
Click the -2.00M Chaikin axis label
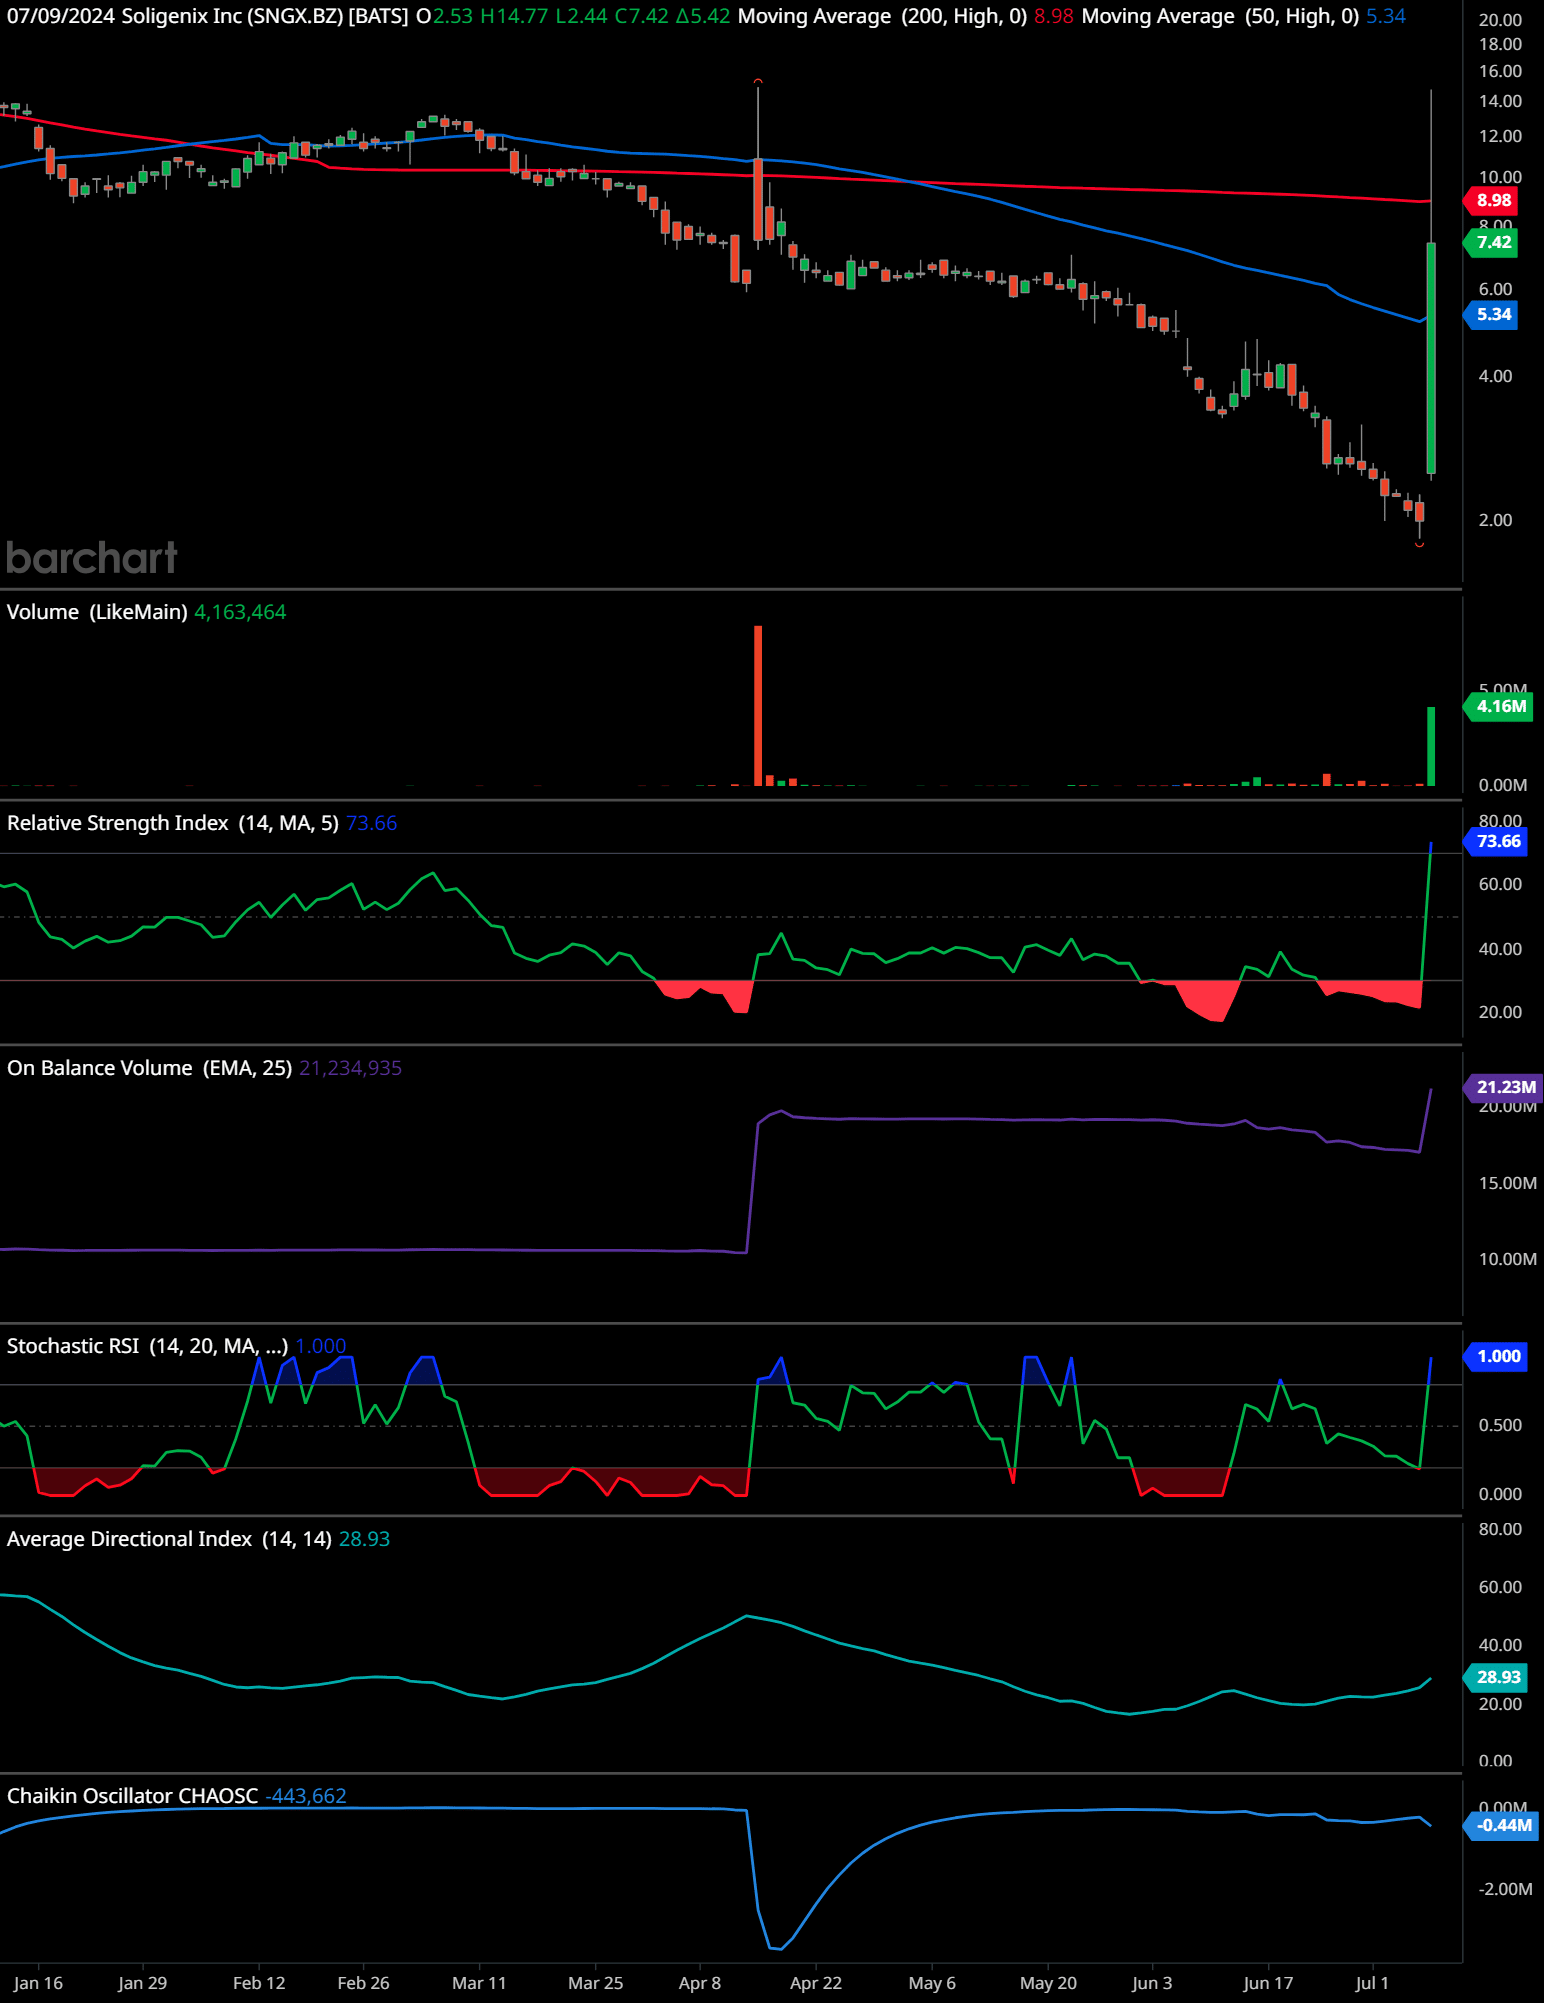pos(1506,1889)
